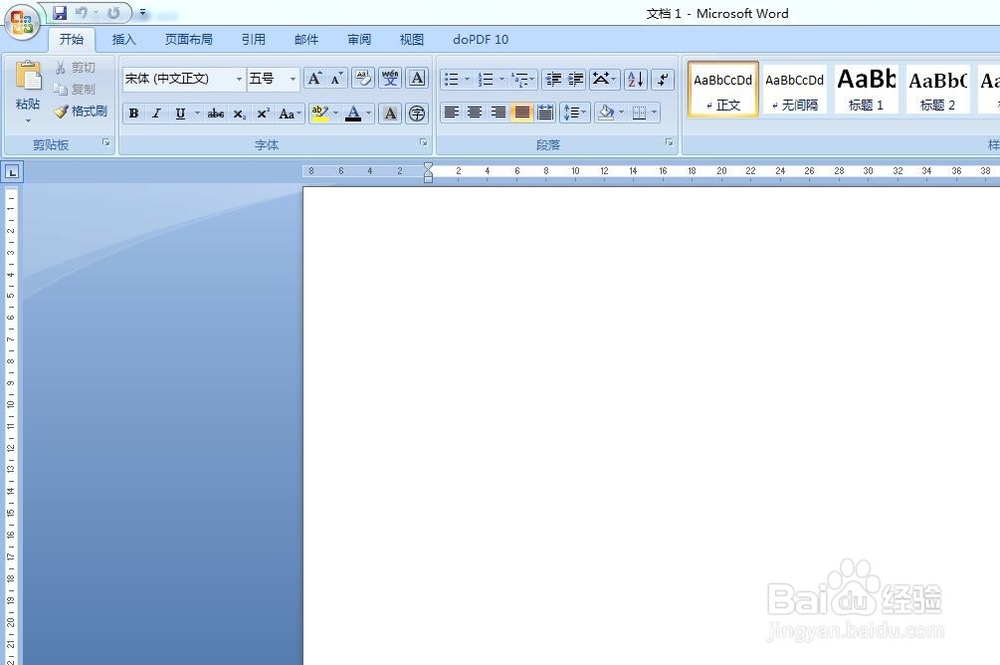Image resolution: width=1000 pixels, height=665 pixels.
Task: Click the Numbering list icon
Action: (486, 79)
